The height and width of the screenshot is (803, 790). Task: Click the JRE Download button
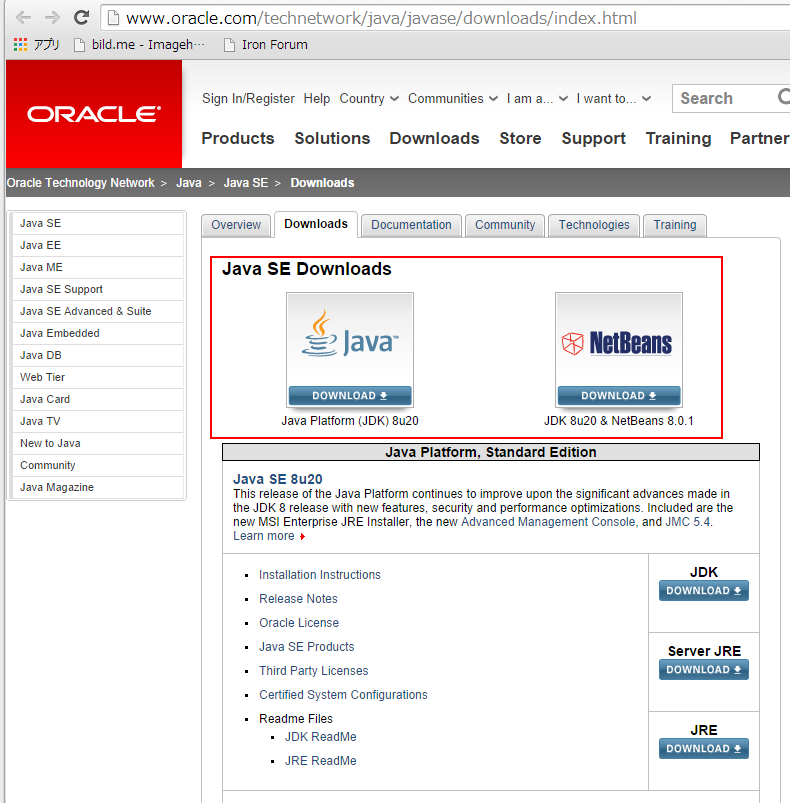click(703, 748)
